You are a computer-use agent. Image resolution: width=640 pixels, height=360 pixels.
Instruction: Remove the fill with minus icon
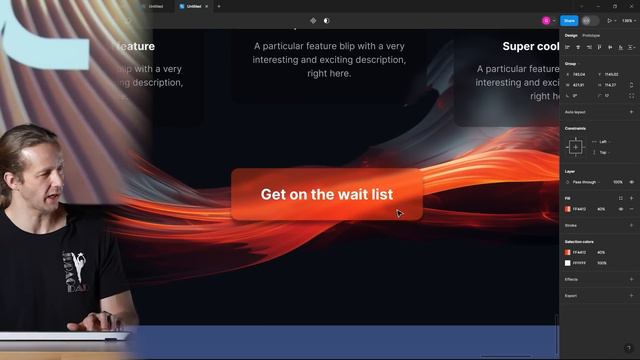(x=631, y=209)
